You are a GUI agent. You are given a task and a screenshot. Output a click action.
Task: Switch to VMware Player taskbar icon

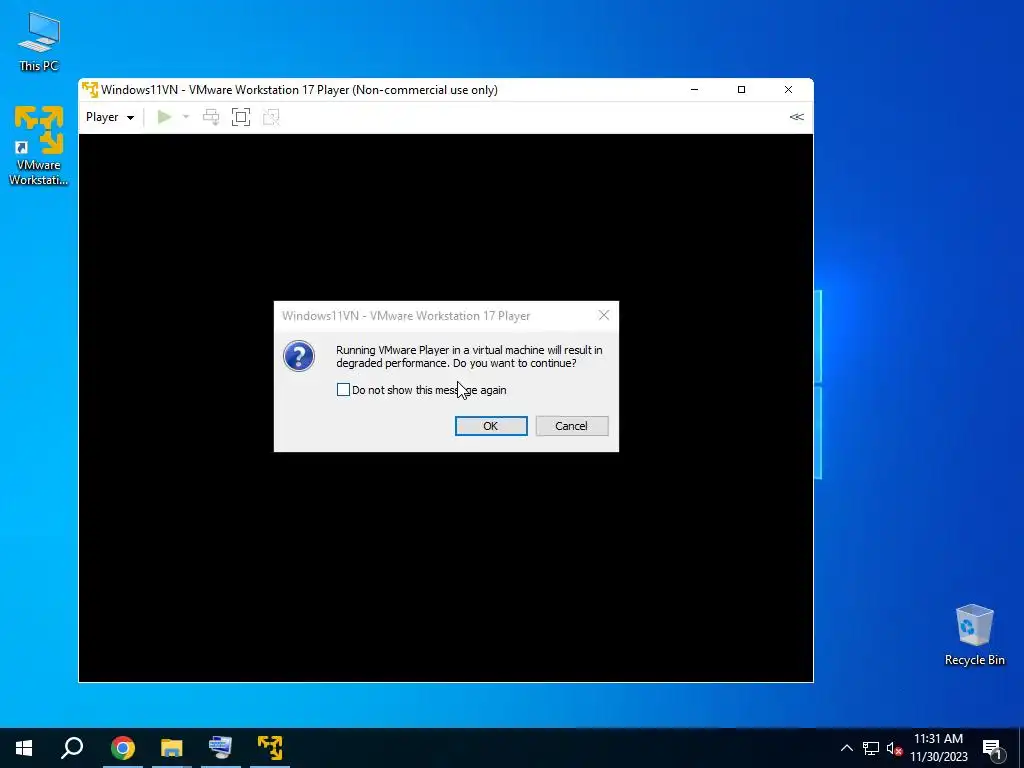270,748
